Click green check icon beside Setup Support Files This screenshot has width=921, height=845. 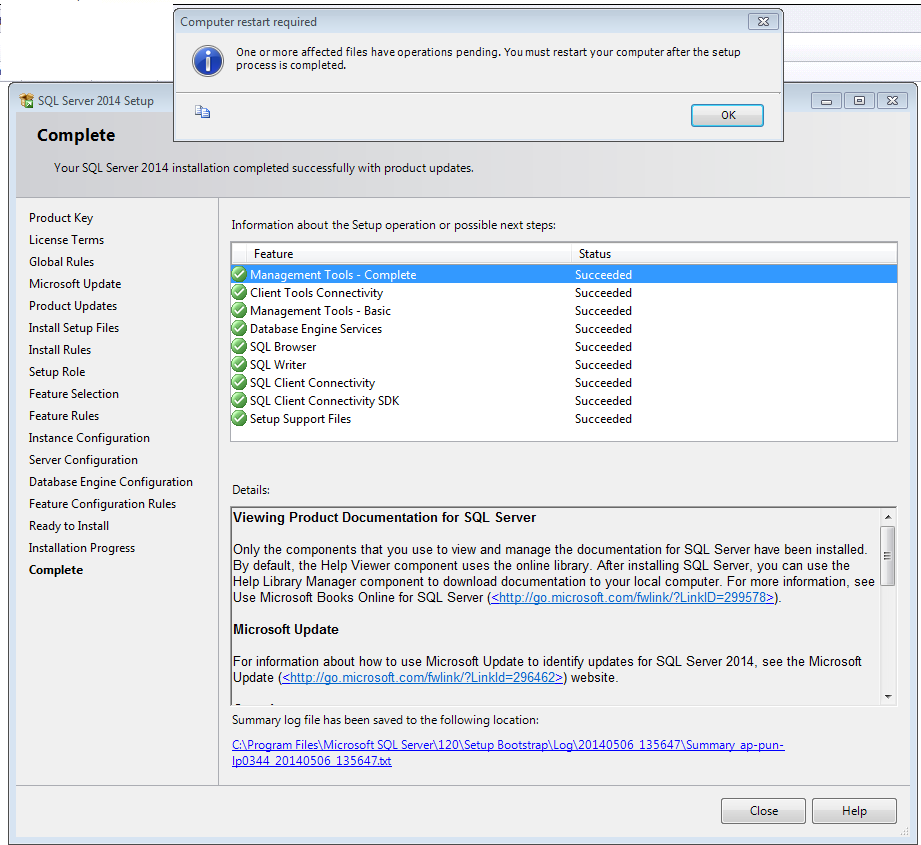(x=238, y=418)
